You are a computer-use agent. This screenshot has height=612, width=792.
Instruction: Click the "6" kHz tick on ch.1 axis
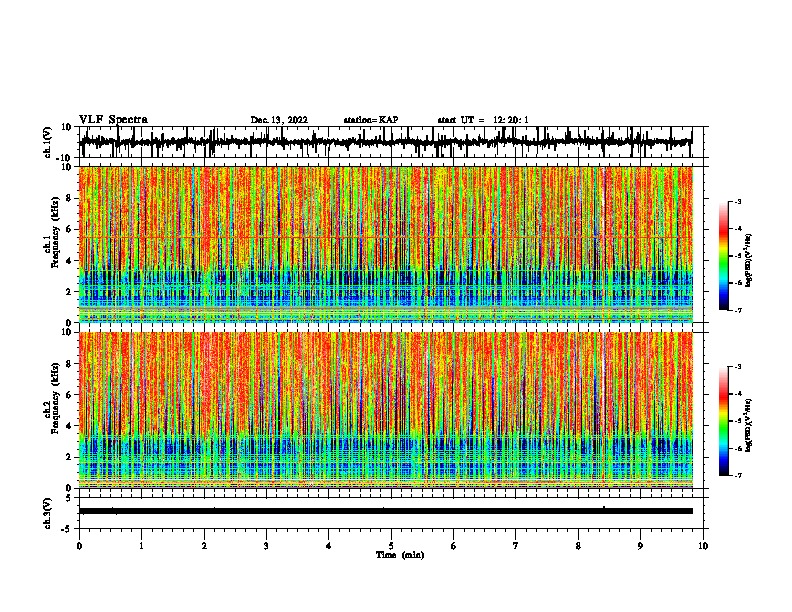(x=69, y=229)
